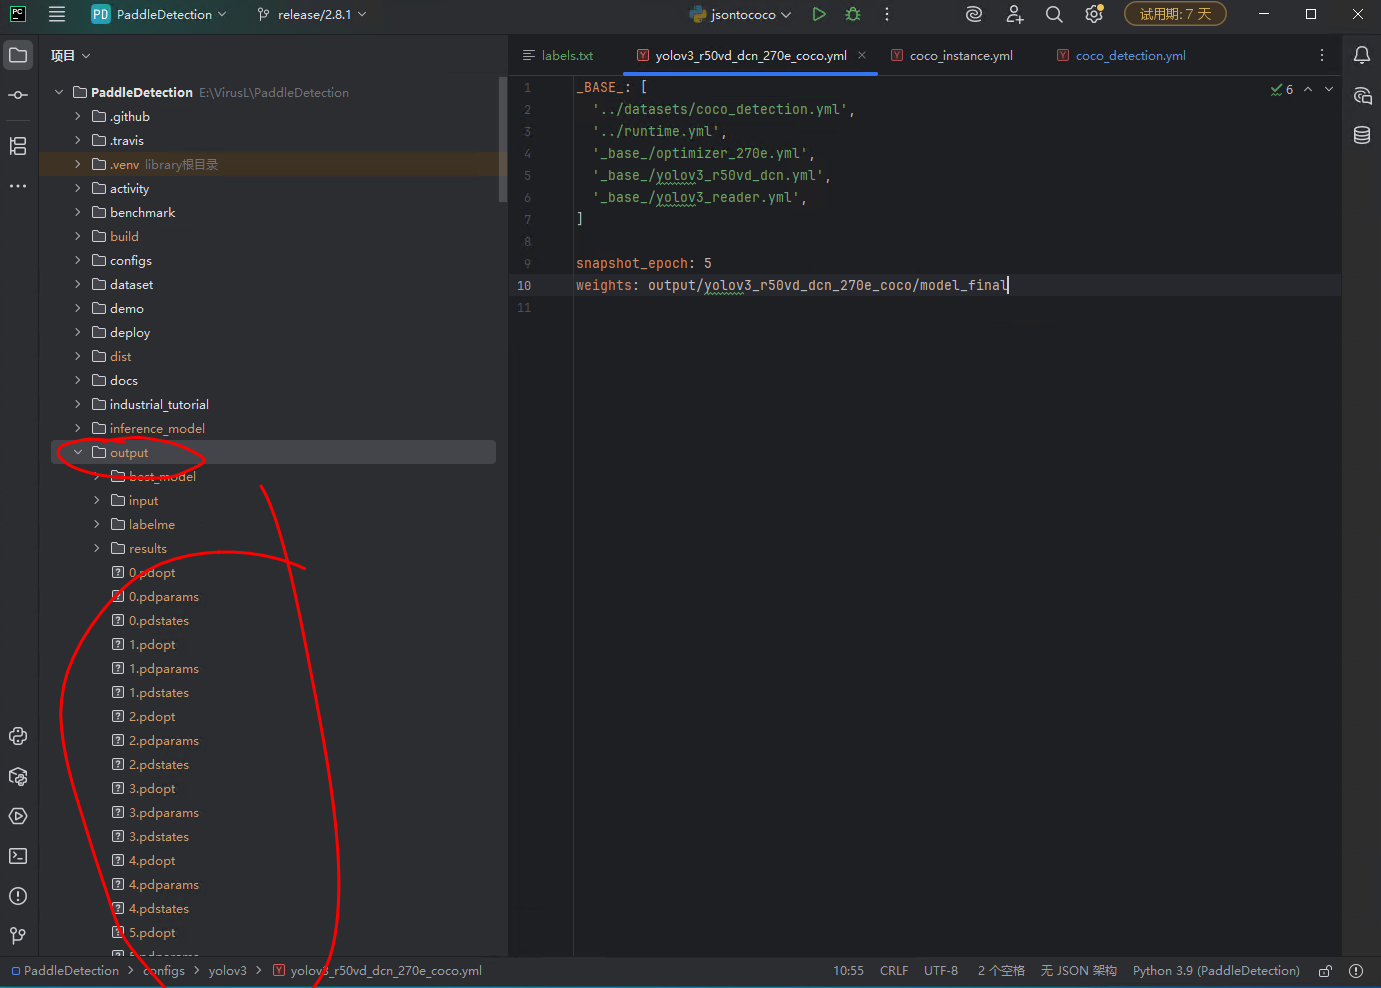Click the project tree vertical scrollbar
1381x988 pixels.
(503, 140)
